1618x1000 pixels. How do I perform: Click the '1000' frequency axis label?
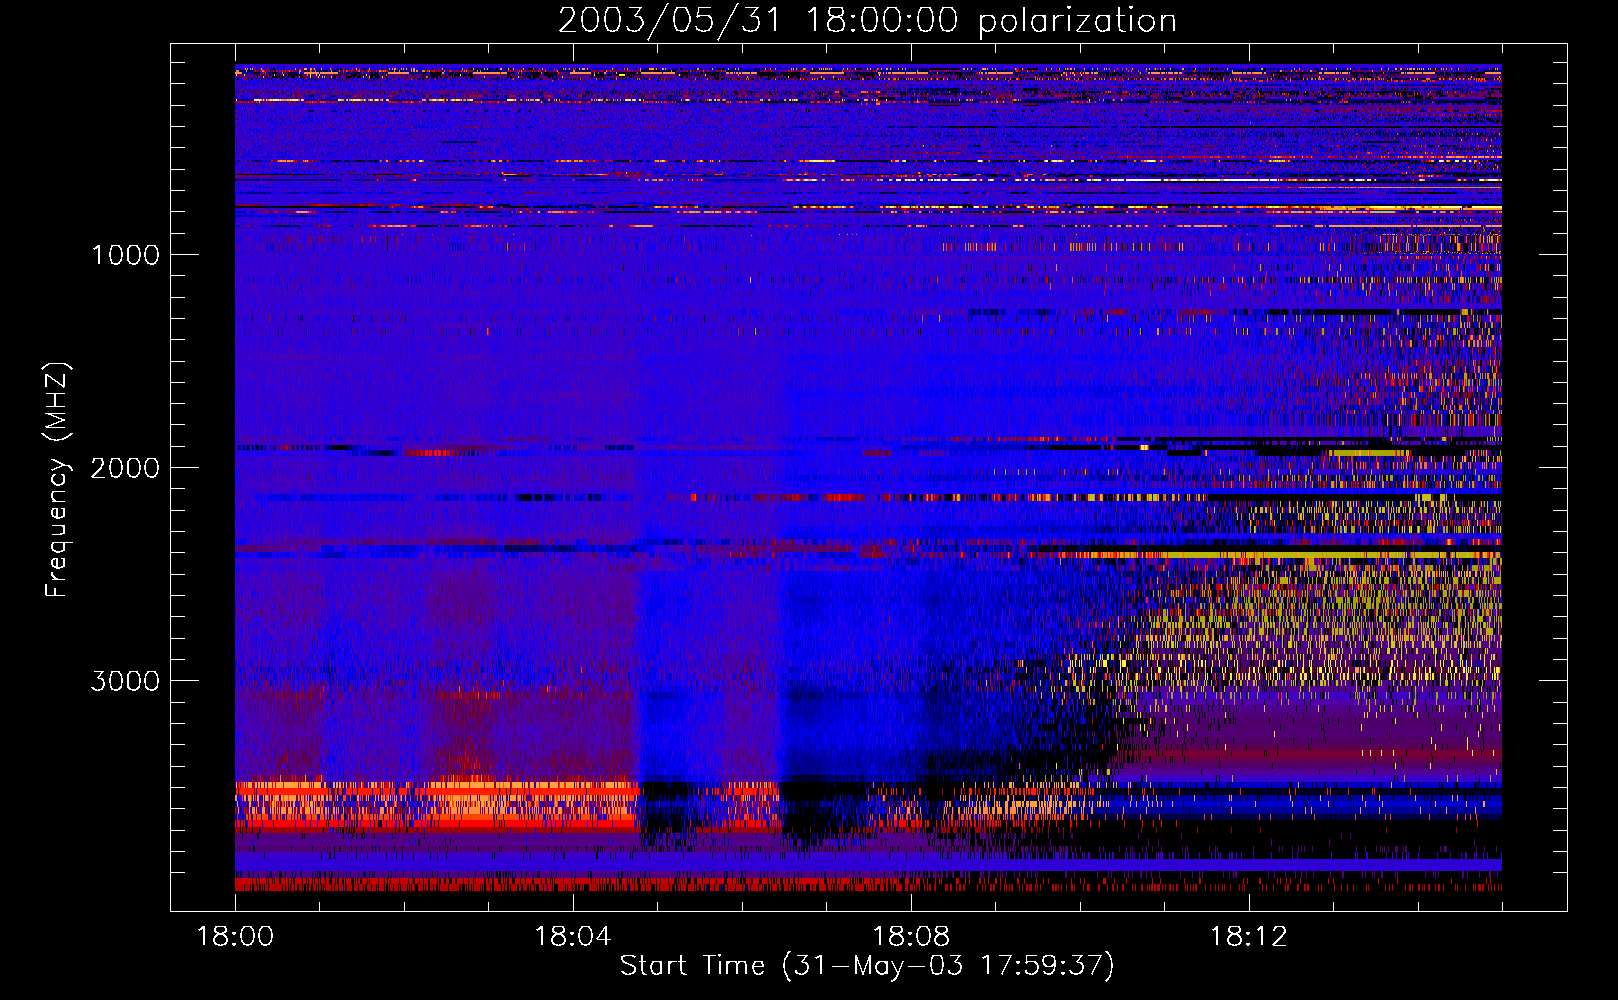(125, 255)
